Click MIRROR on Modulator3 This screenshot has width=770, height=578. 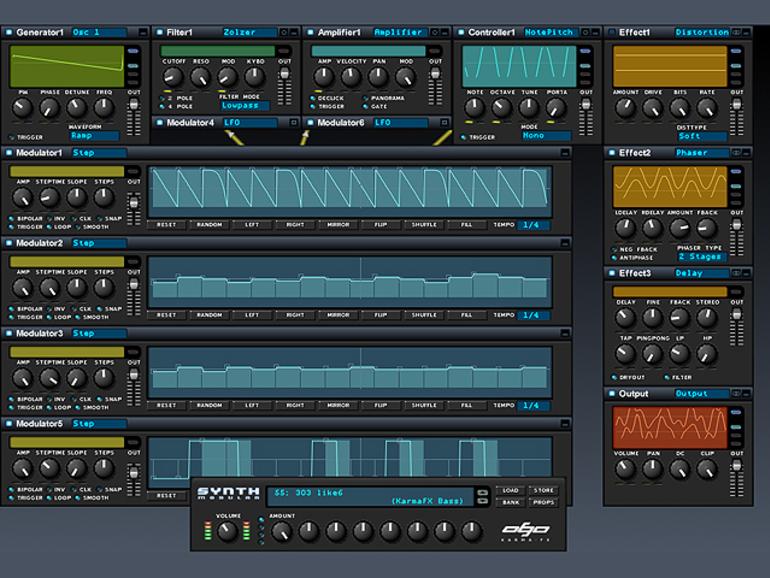point(338,406)
